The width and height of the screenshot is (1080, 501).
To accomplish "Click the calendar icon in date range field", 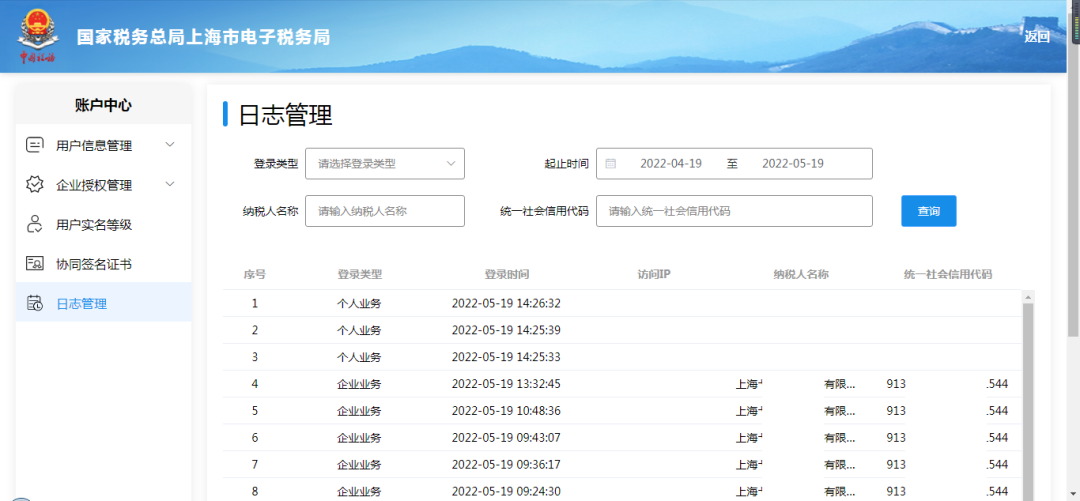I will click(x=610, y=164).
